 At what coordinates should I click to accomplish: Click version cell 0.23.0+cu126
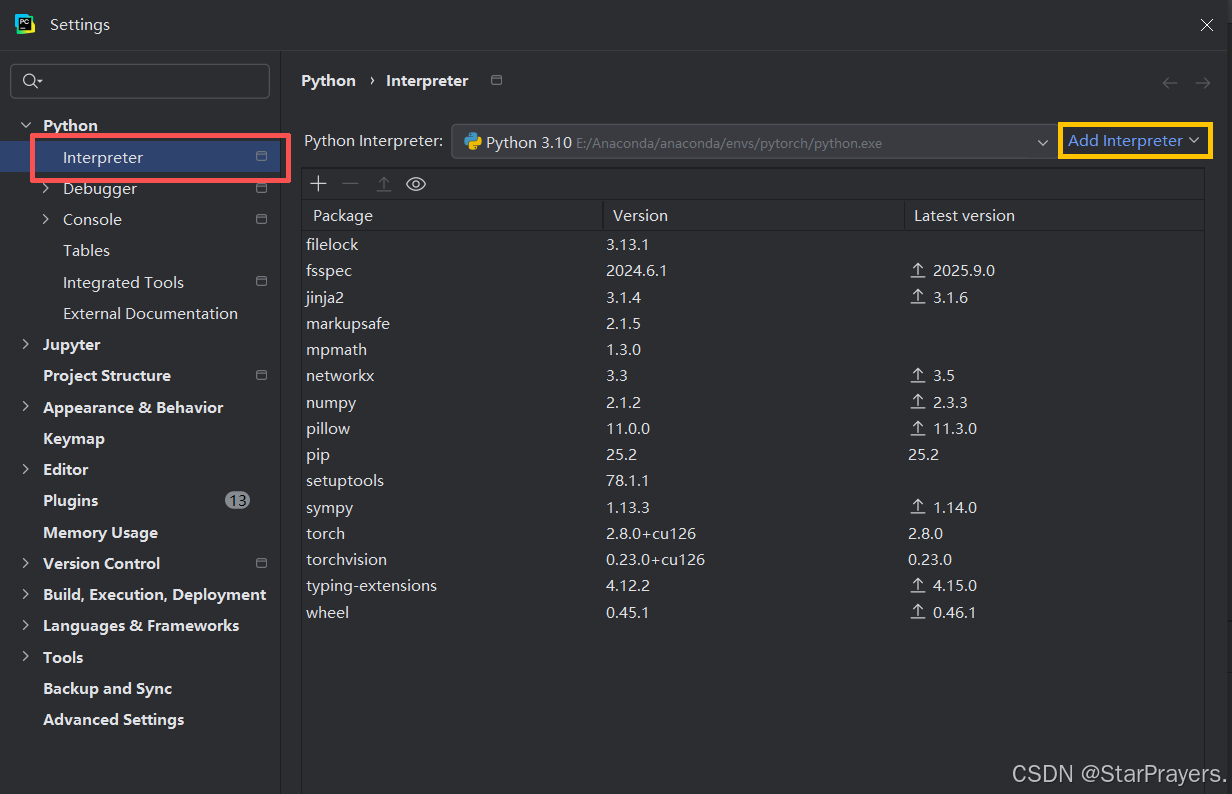655,560
